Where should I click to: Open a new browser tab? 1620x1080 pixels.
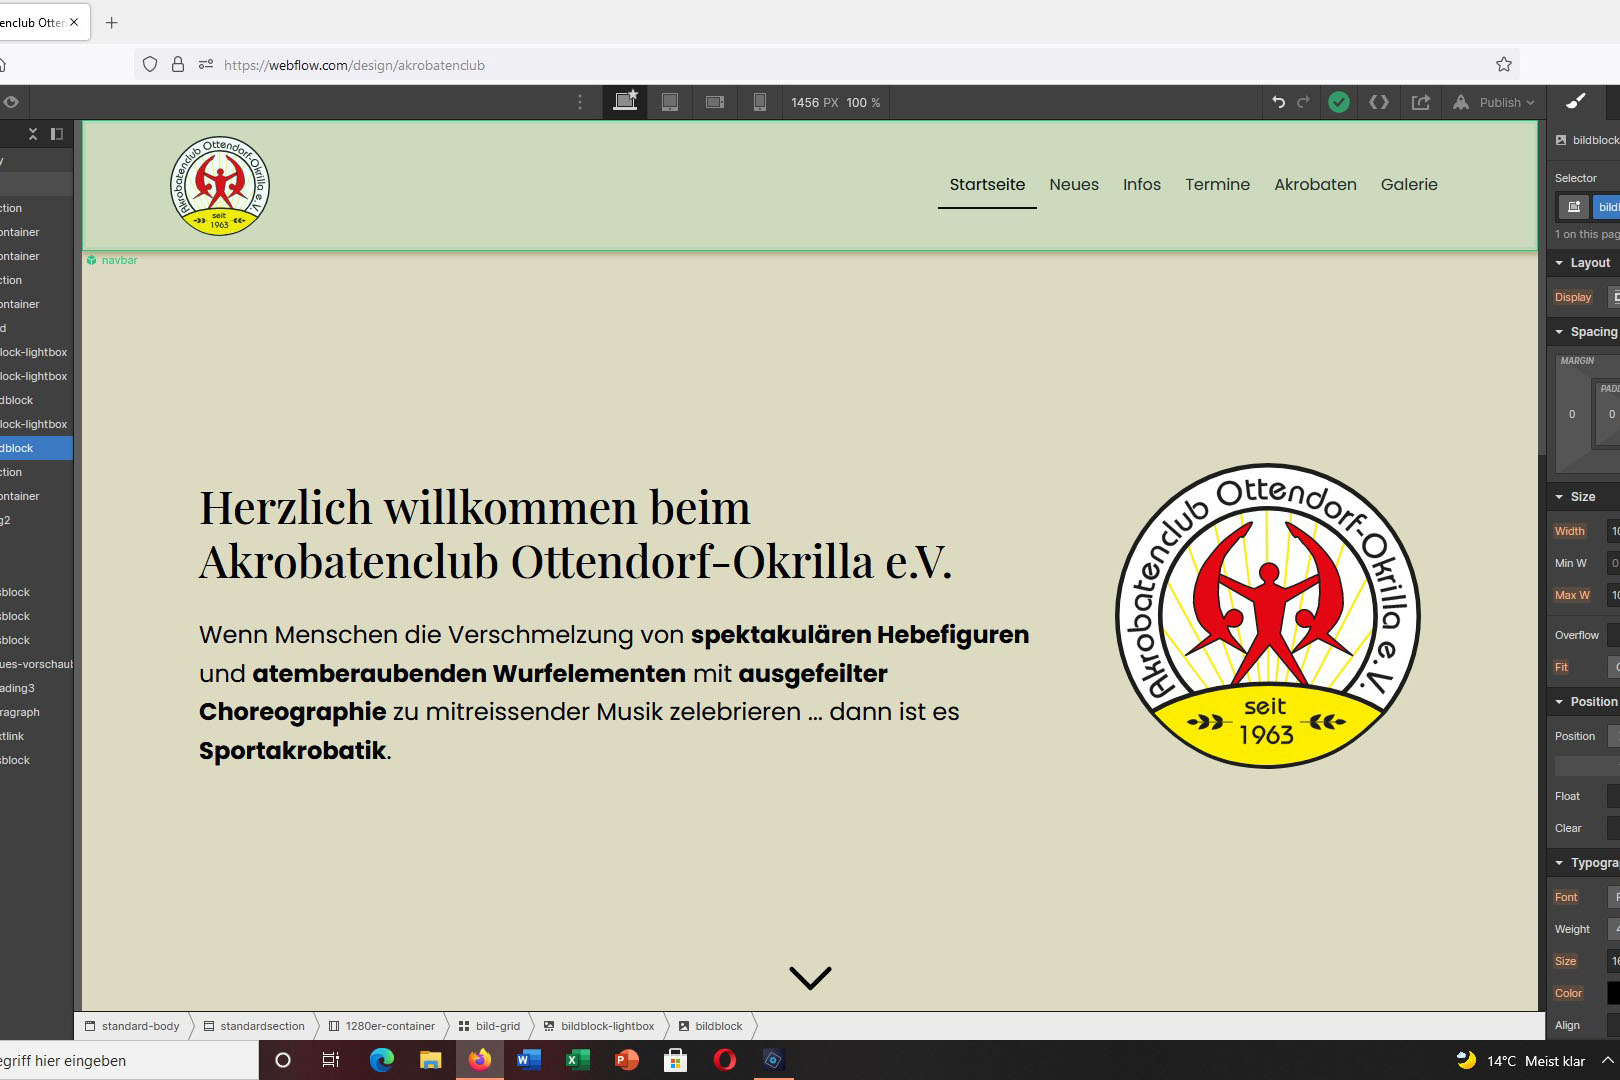tap(111, 22)
